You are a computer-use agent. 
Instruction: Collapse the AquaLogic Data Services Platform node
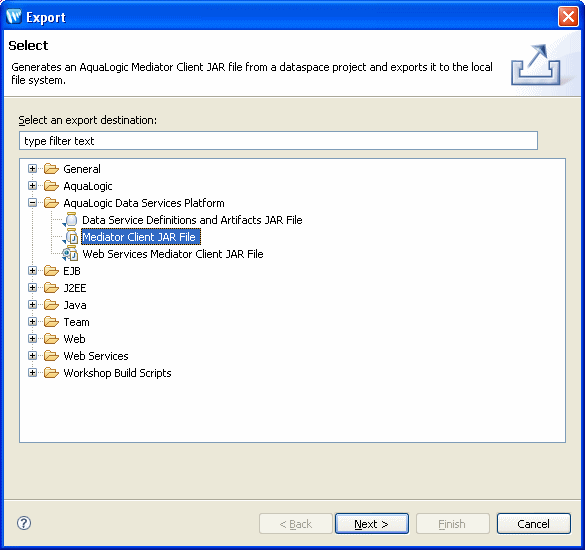click(x=32, y=203)
